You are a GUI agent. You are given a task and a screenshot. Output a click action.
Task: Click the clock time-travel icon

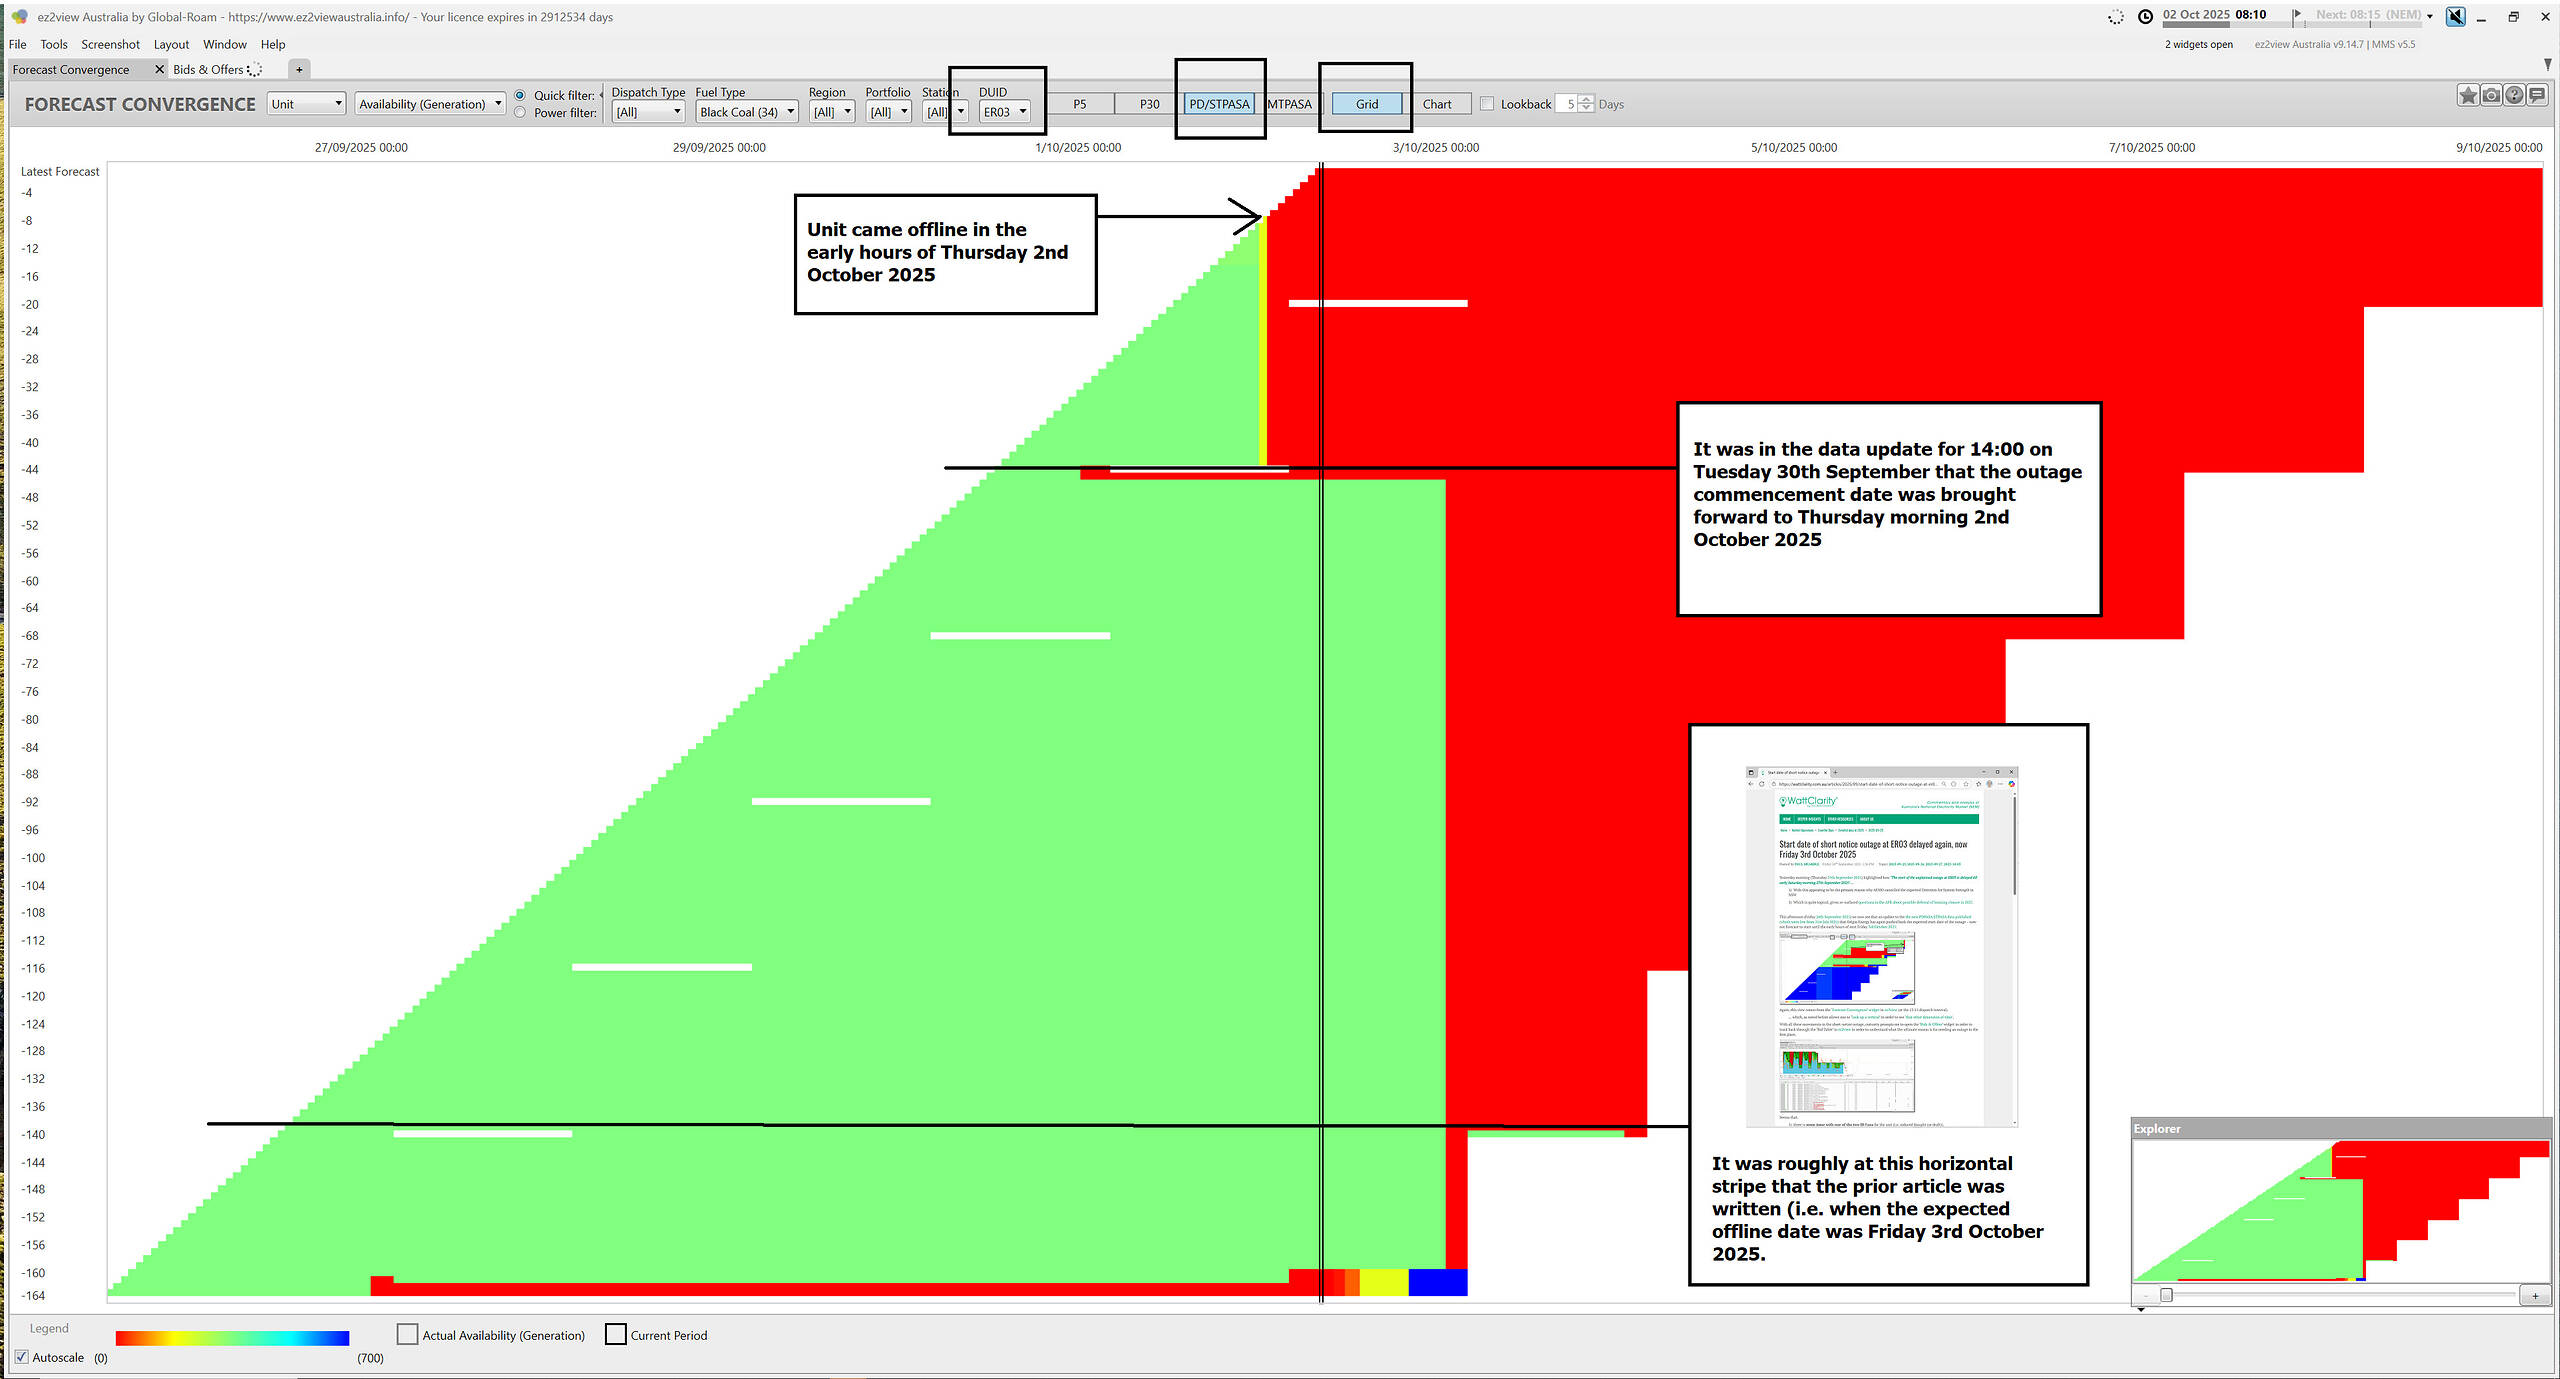[2145, 16]
